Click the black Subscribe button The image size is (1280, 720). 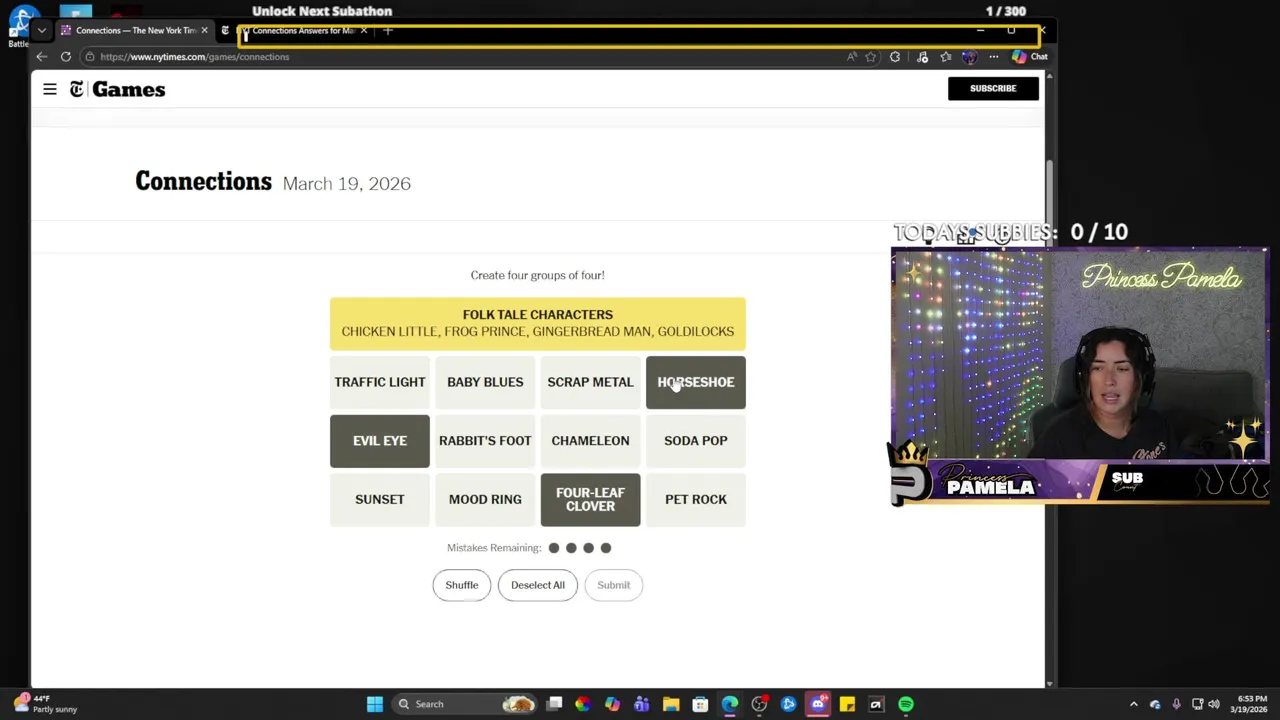click(993, 88)
